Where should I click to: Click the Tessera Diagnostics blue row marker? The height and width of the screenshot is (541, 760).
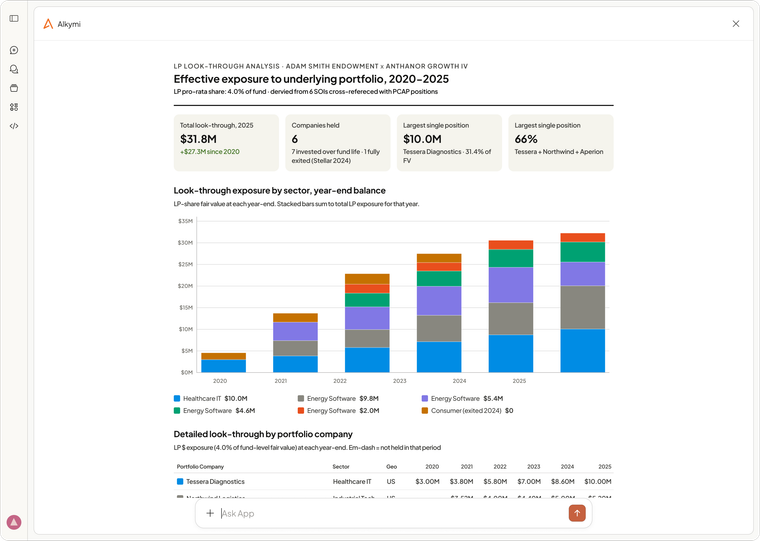tap(180, 481)
